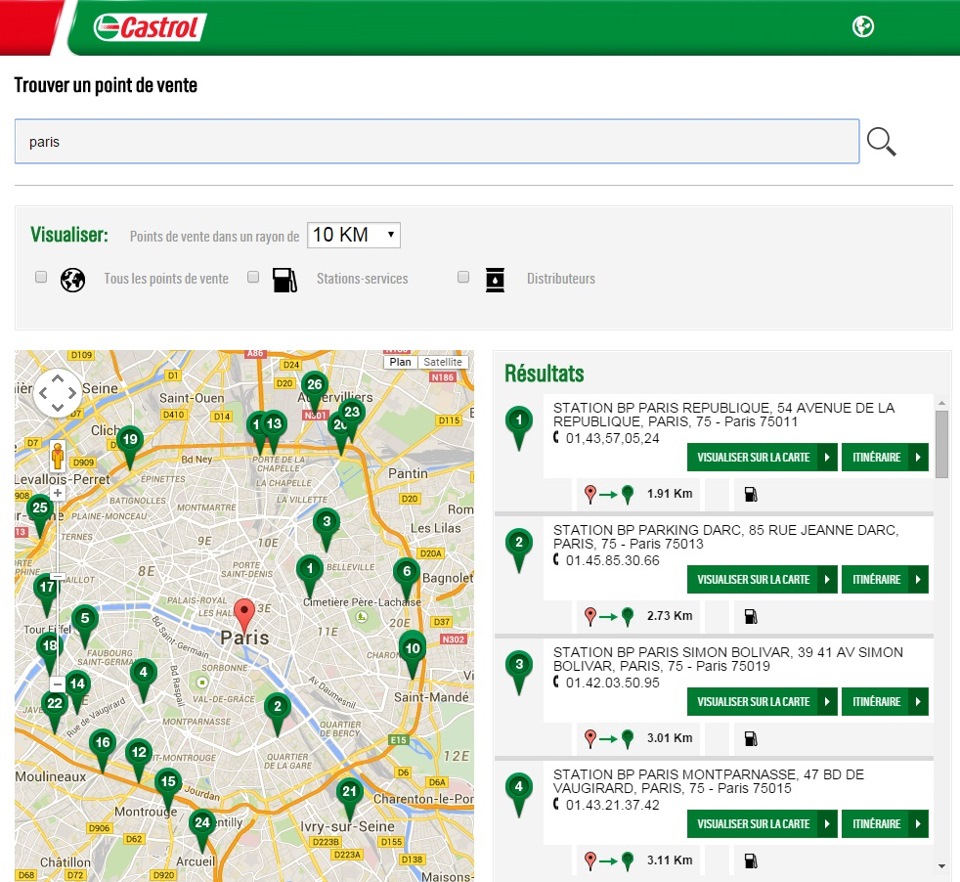
Task: Click the map zoom in plus button
Action: [x=58, y=493]
